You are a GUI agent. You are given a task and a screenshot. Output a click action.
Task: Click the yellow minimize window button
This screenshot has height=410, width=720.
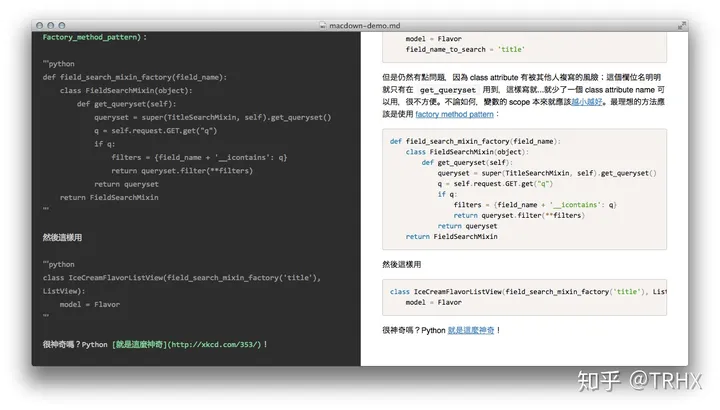click(x=51, y=26)
